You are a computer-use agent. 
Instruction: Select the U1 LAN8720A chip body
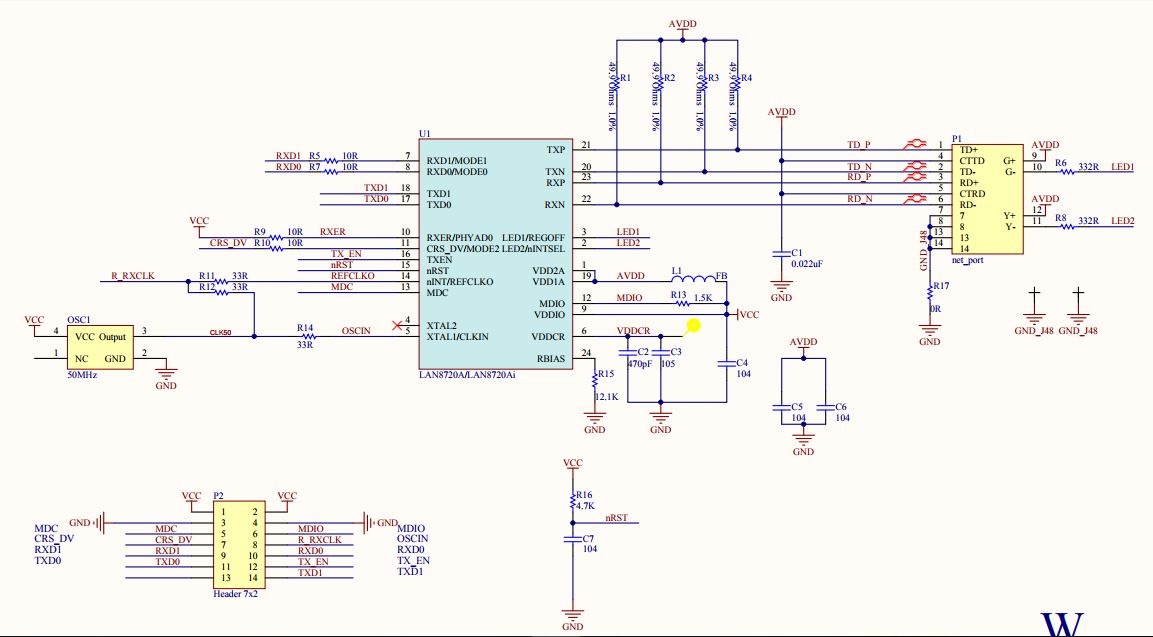point(496,254)
